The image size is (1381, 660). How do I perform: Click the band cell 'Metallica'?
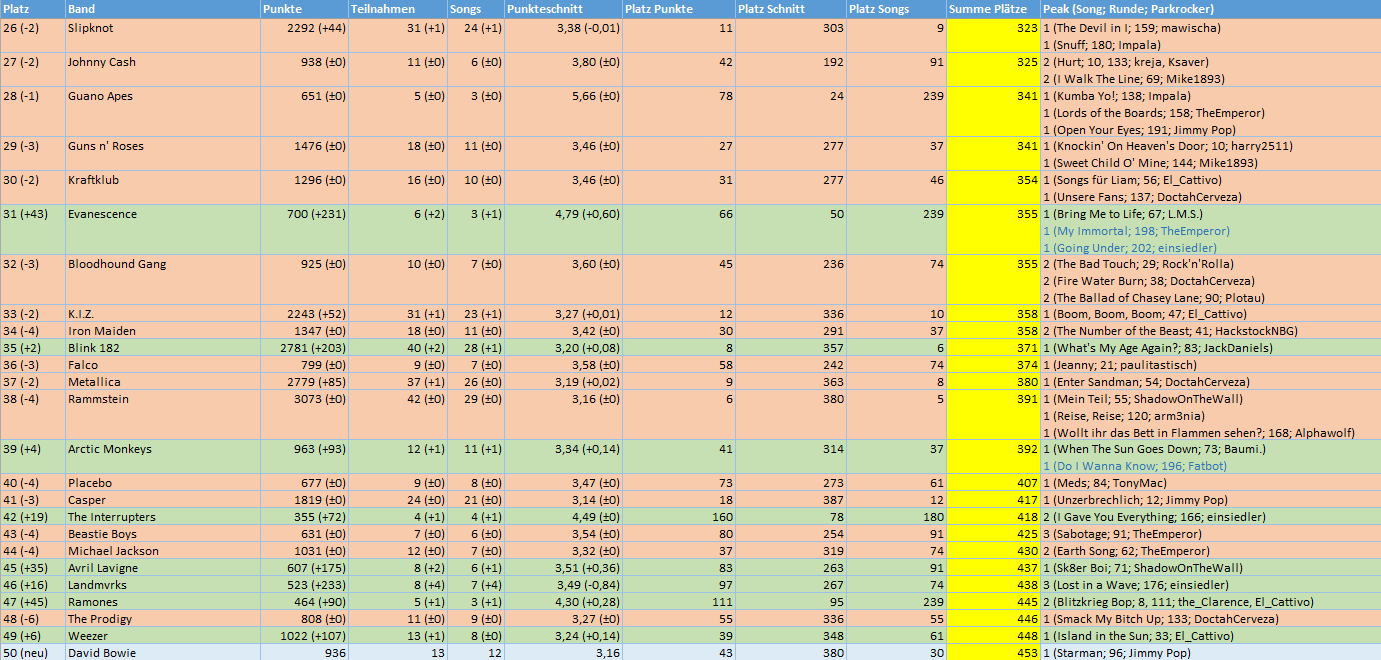[x=162, y=382]
